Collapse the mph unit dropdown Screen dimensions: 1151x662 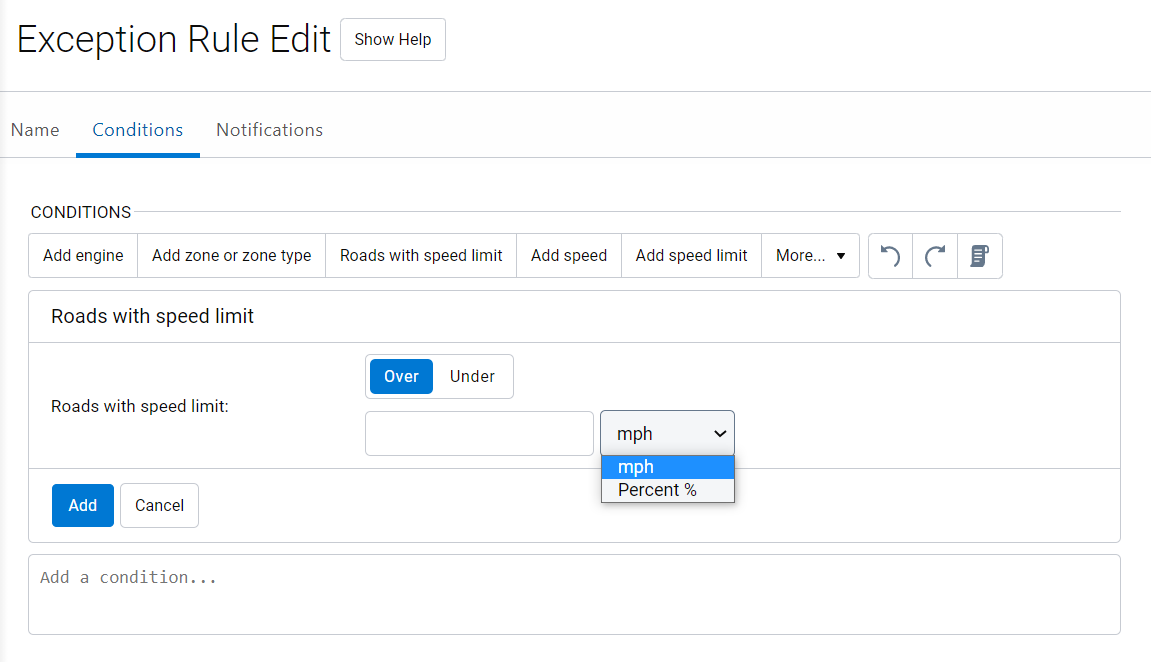(x=667, y=433)
